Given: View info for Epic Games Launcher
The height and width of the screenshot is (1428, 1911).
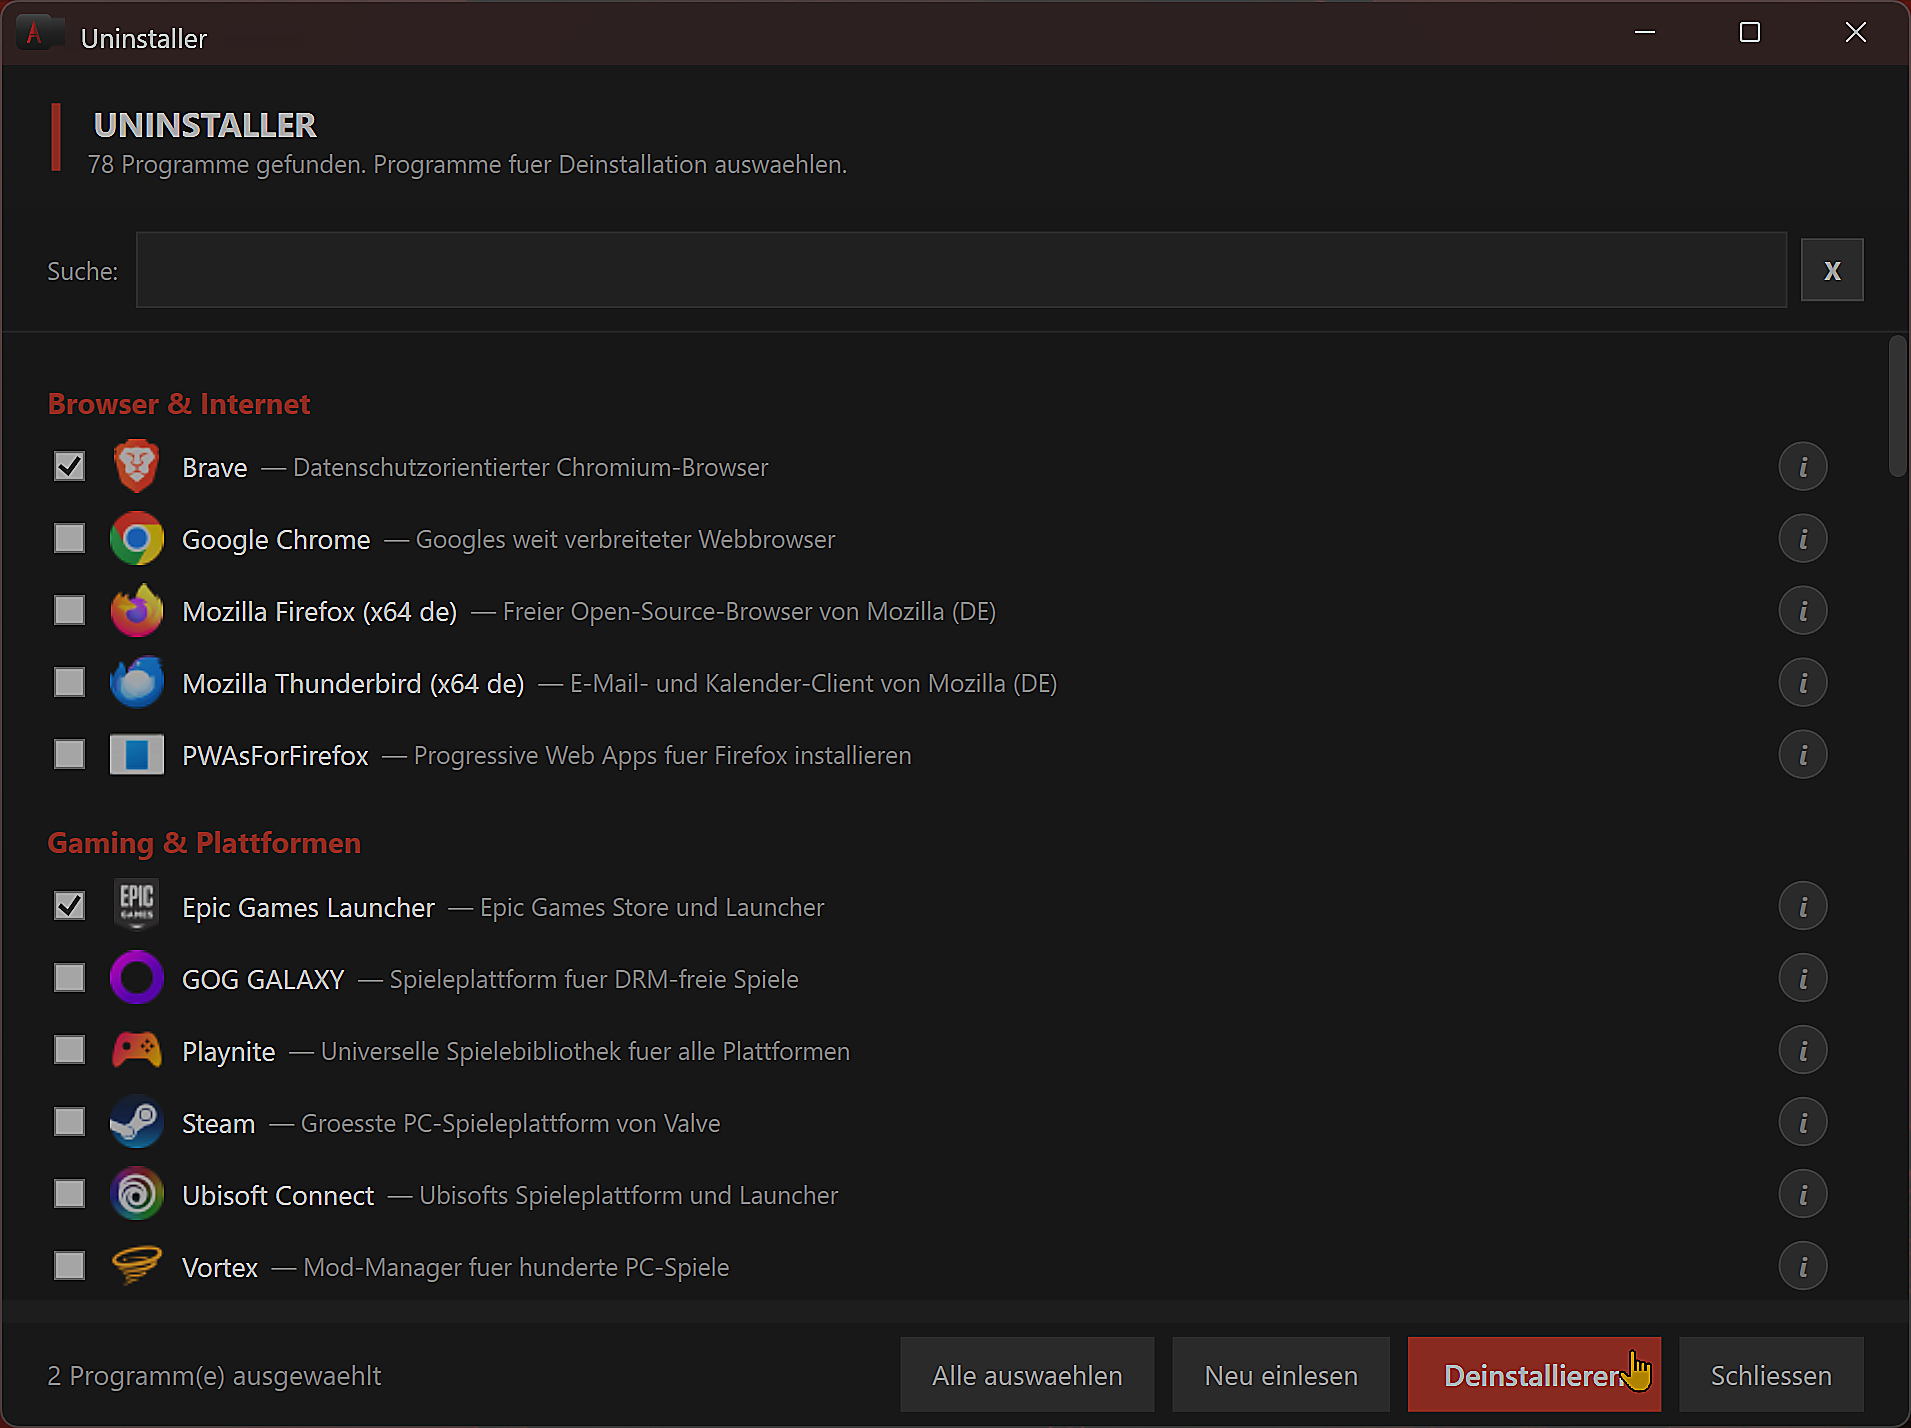Looking at the screenshot, I should [1803, 907].
